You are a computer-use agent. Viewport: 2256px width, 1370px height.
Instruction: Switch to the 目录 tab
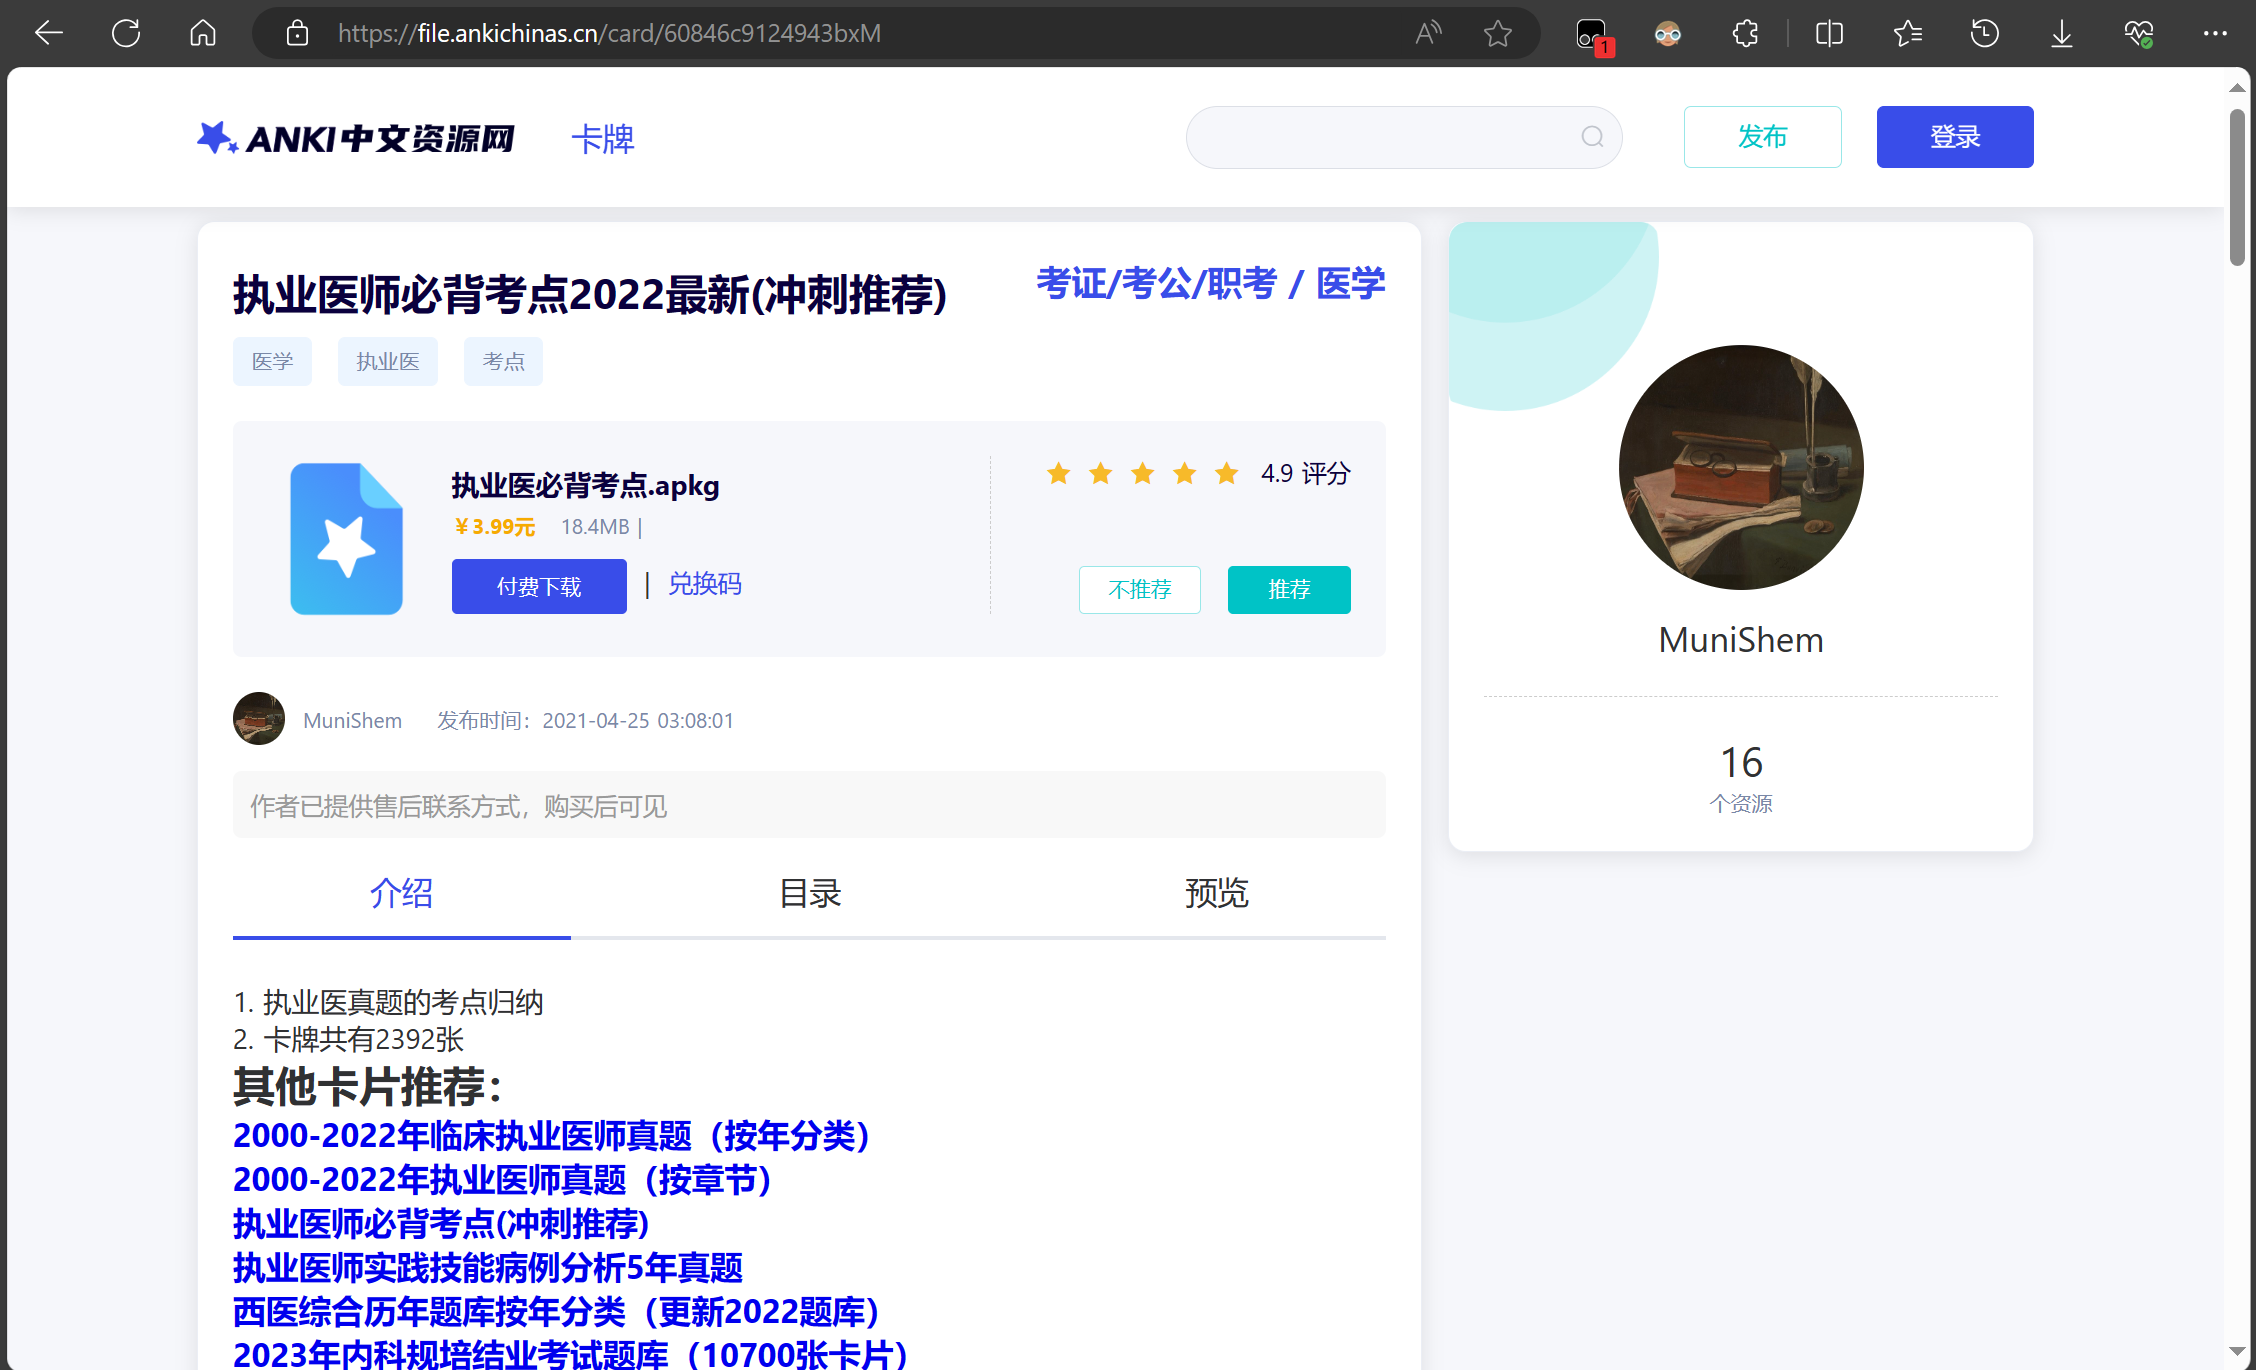pos(809,893)
